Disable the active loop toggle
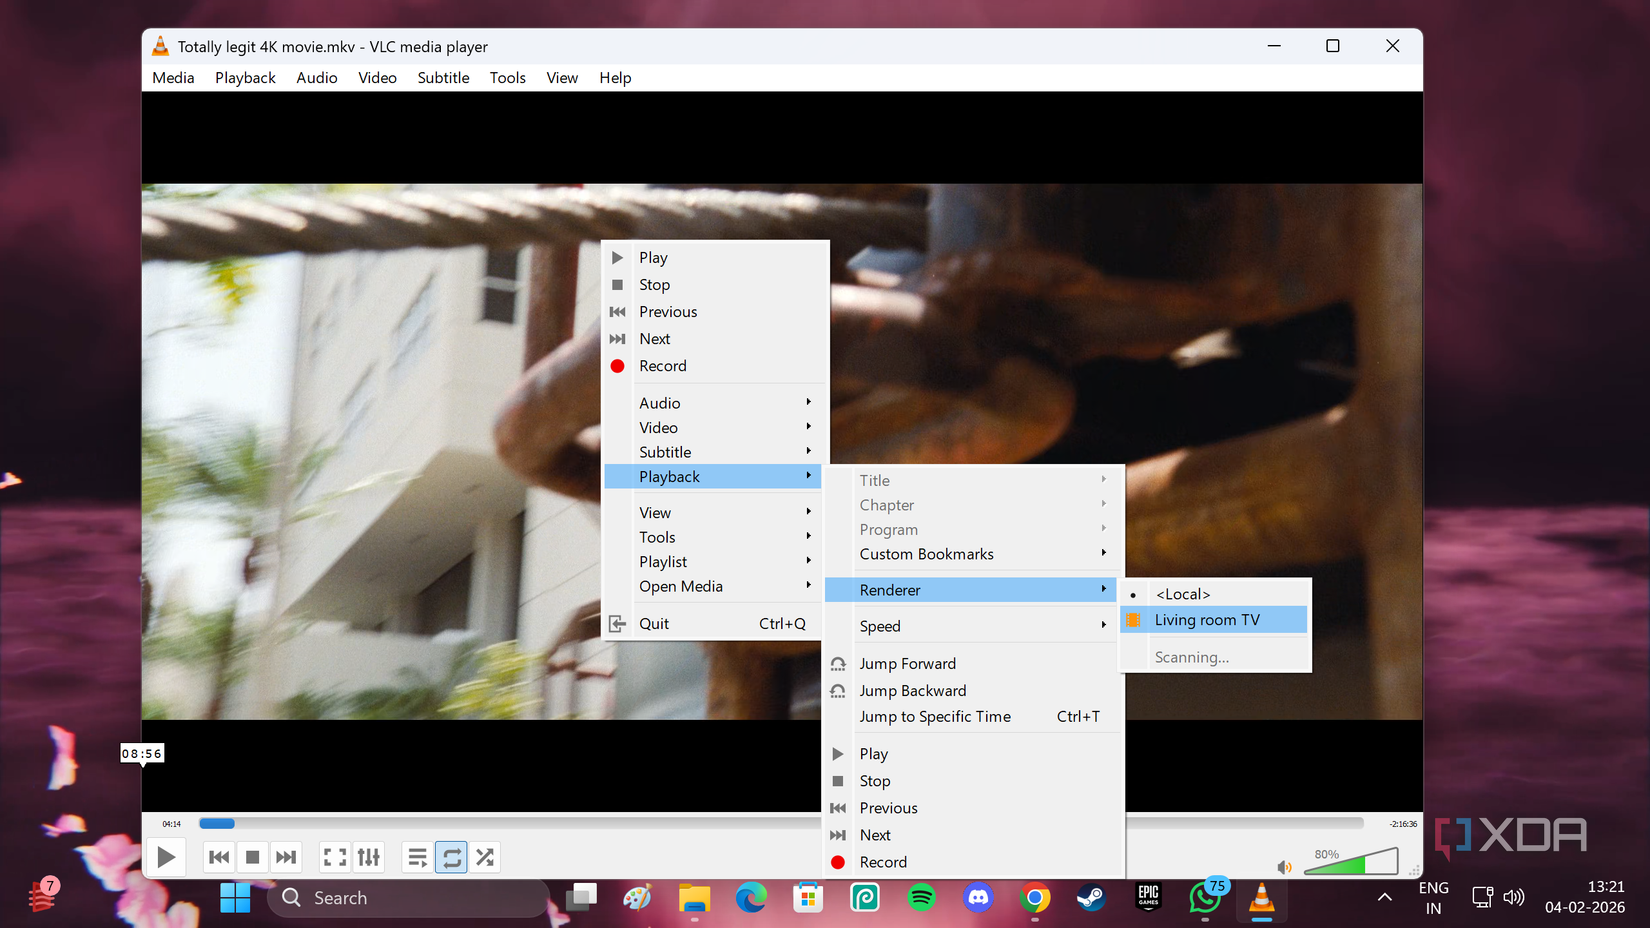This screenshot has width=1650, height=928. 451,857
